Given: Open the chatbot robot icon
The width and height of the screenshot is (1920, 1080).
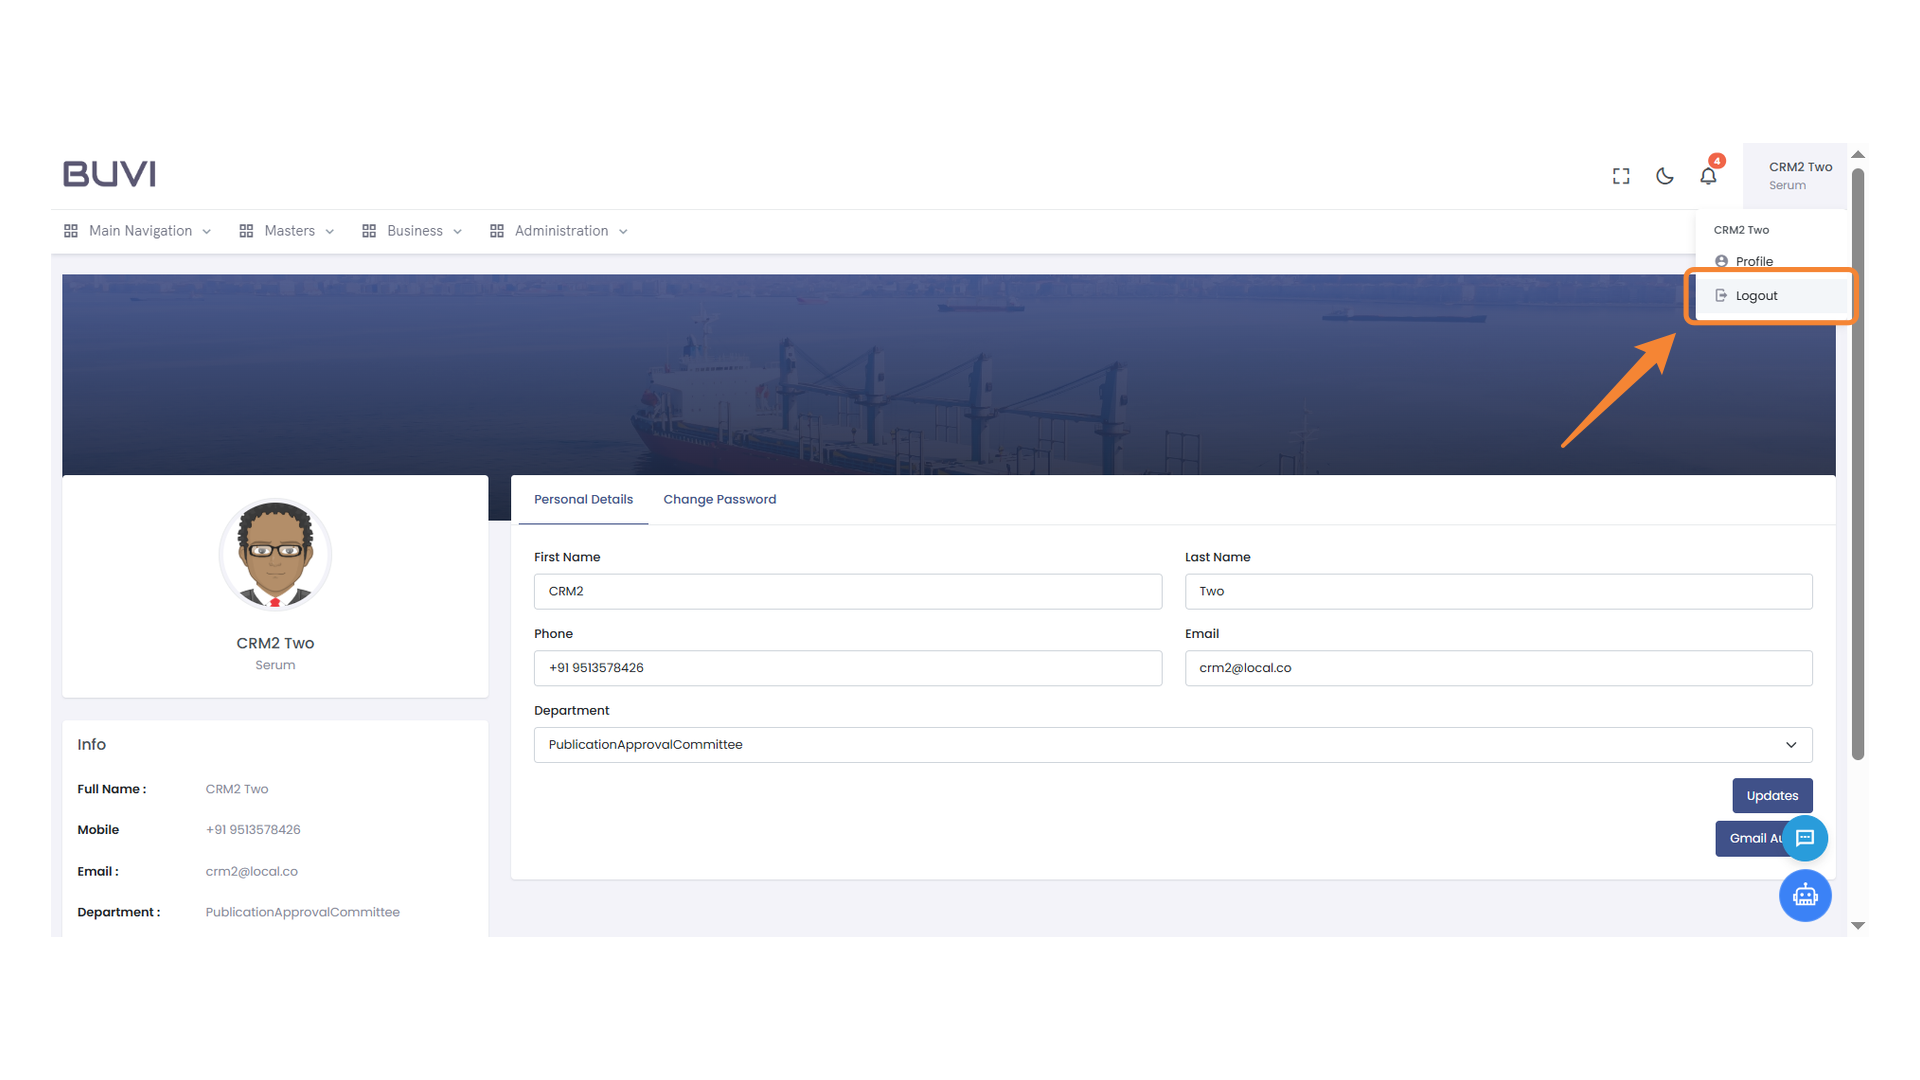Looking at the screenshot, I should [1805, 895].
